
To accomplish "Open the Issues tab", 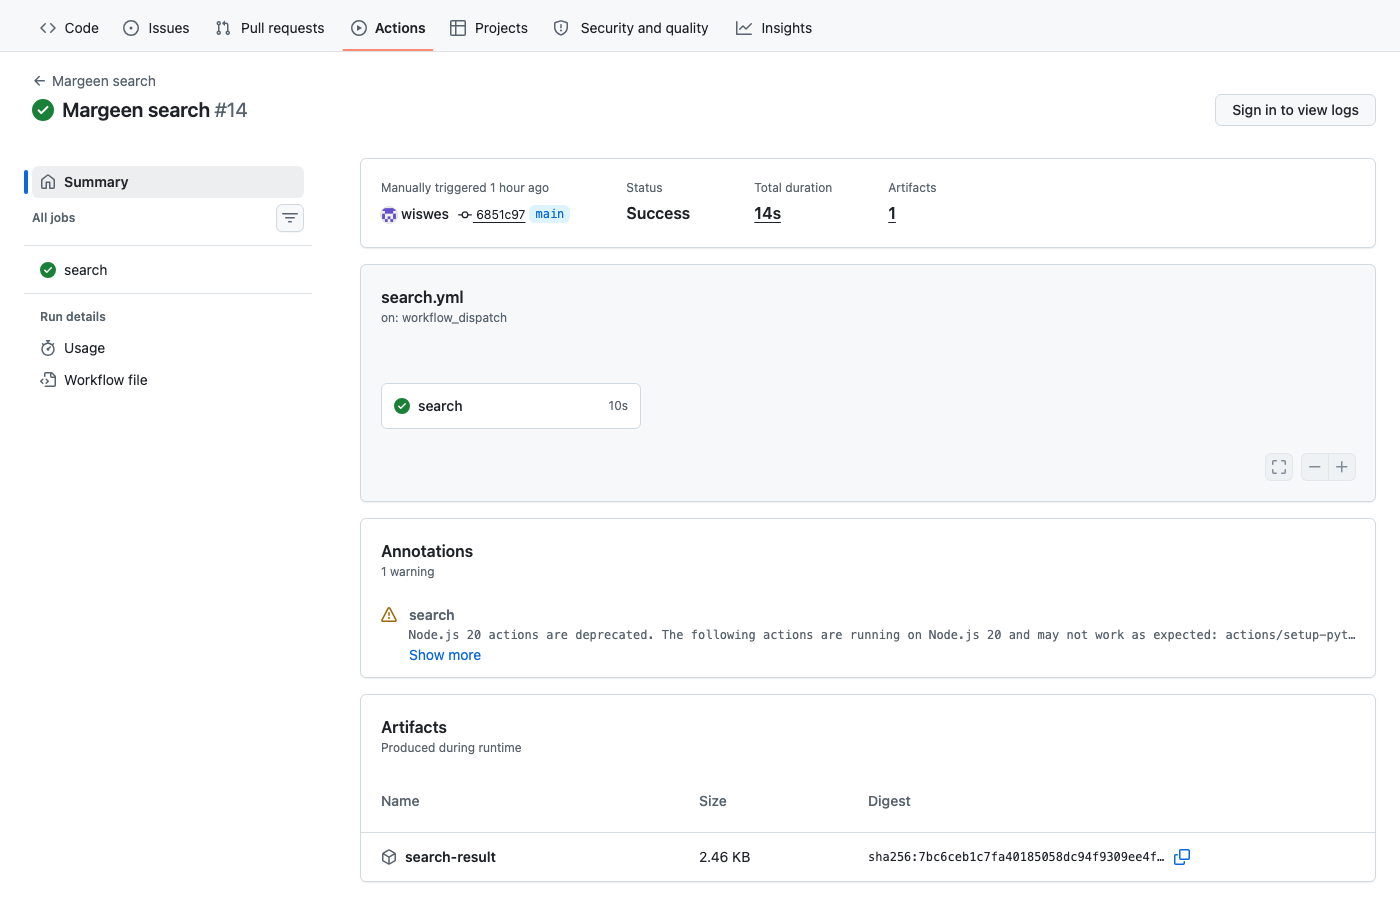I will tap(156, 28).
